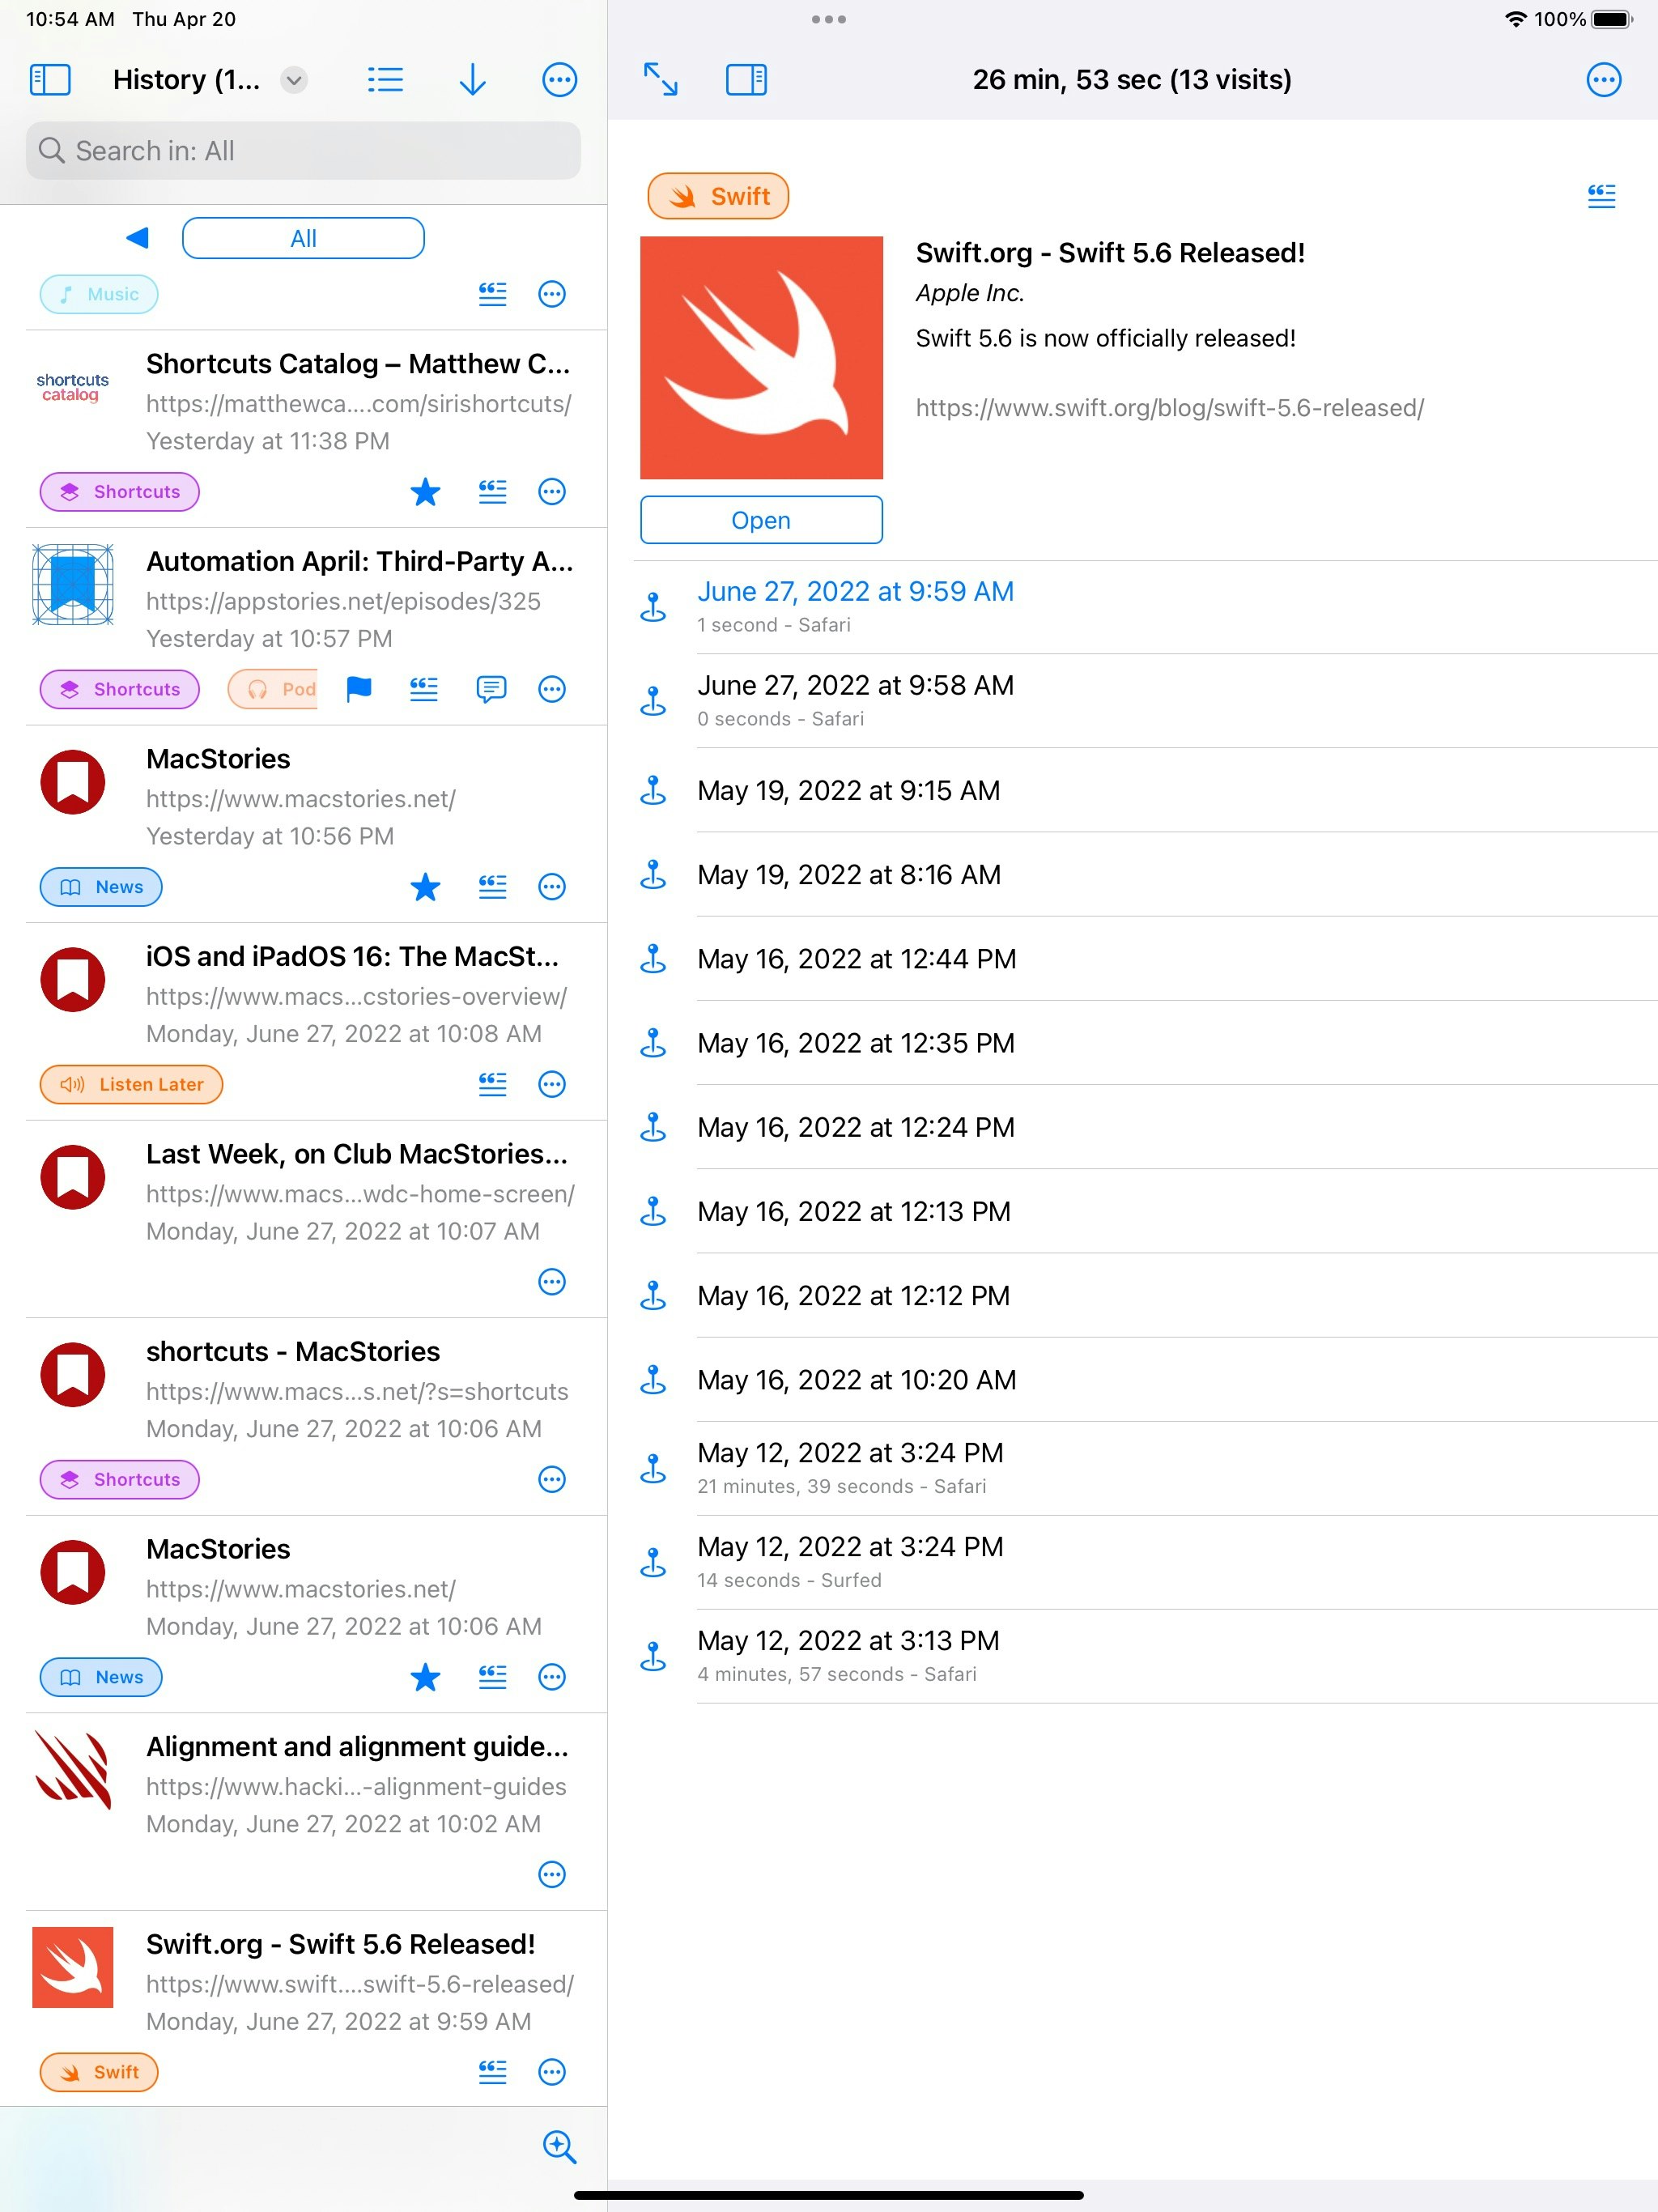Tap the Swift logo thumbnail

point(761,358)
